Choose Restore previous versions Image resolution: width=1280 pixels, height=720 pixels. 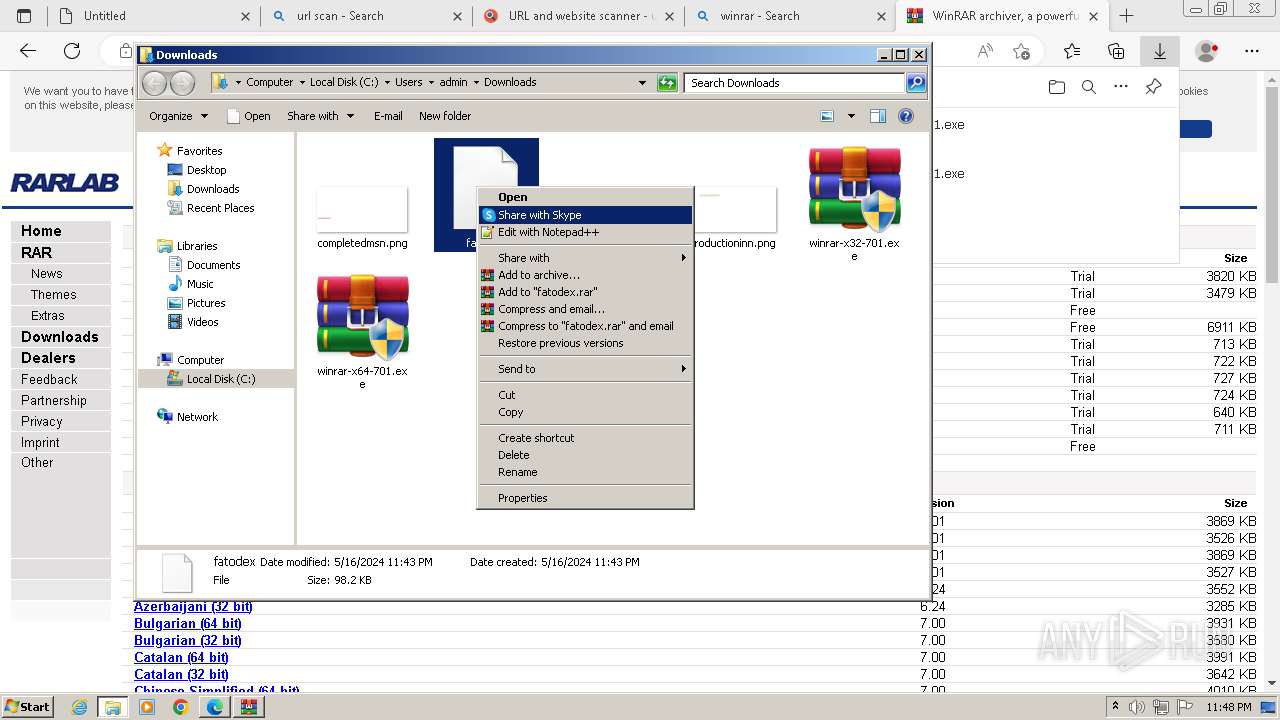coord(585,343)
